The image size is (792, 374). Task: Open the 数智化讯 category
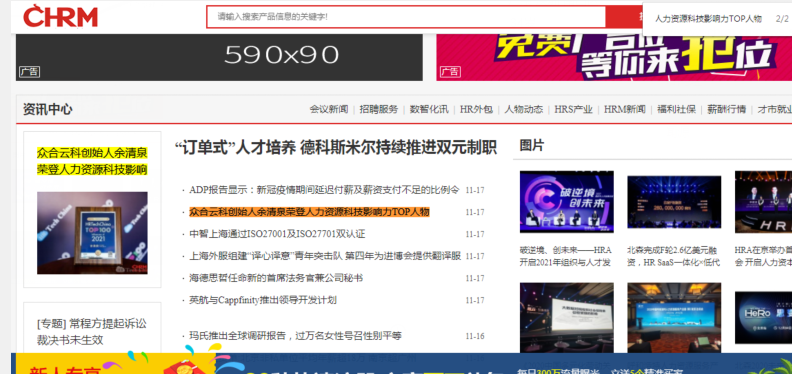click(429, 109)
